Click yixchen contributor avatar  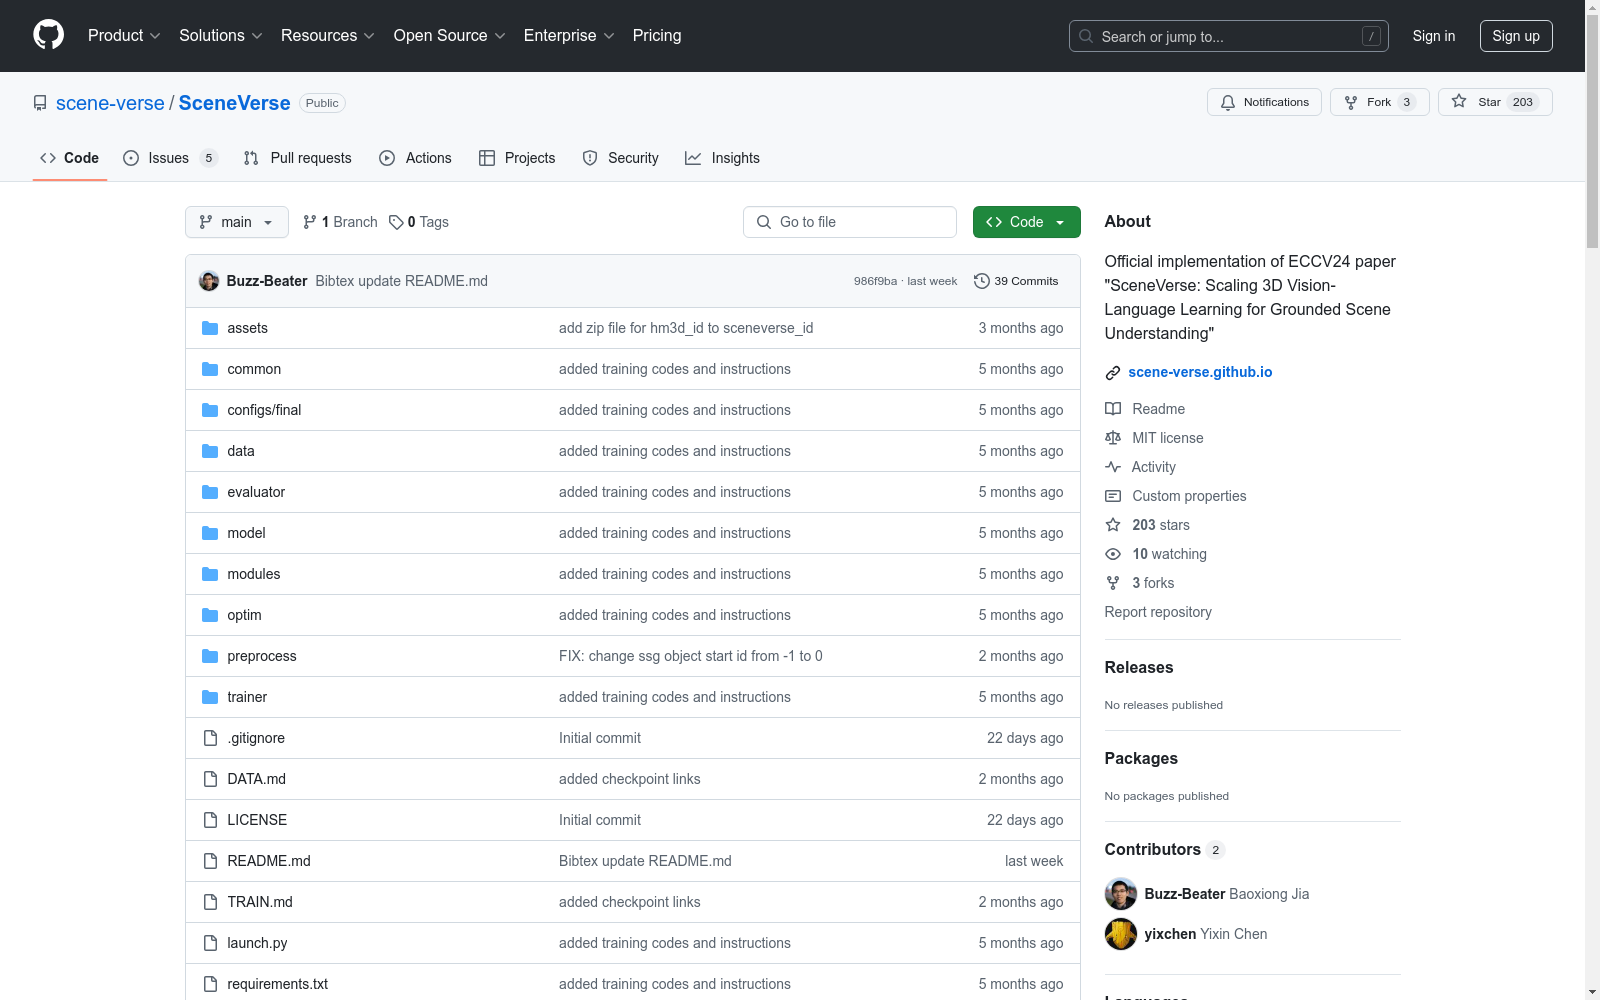(1121, 934)
